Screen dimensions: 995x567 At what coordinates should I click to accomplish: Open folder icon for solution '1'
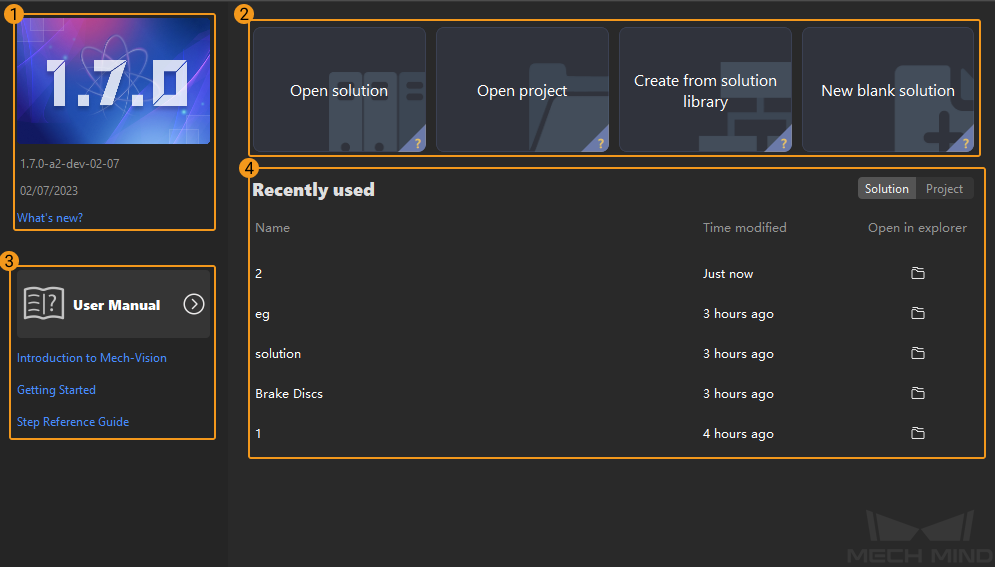click(x=918, y=434)
